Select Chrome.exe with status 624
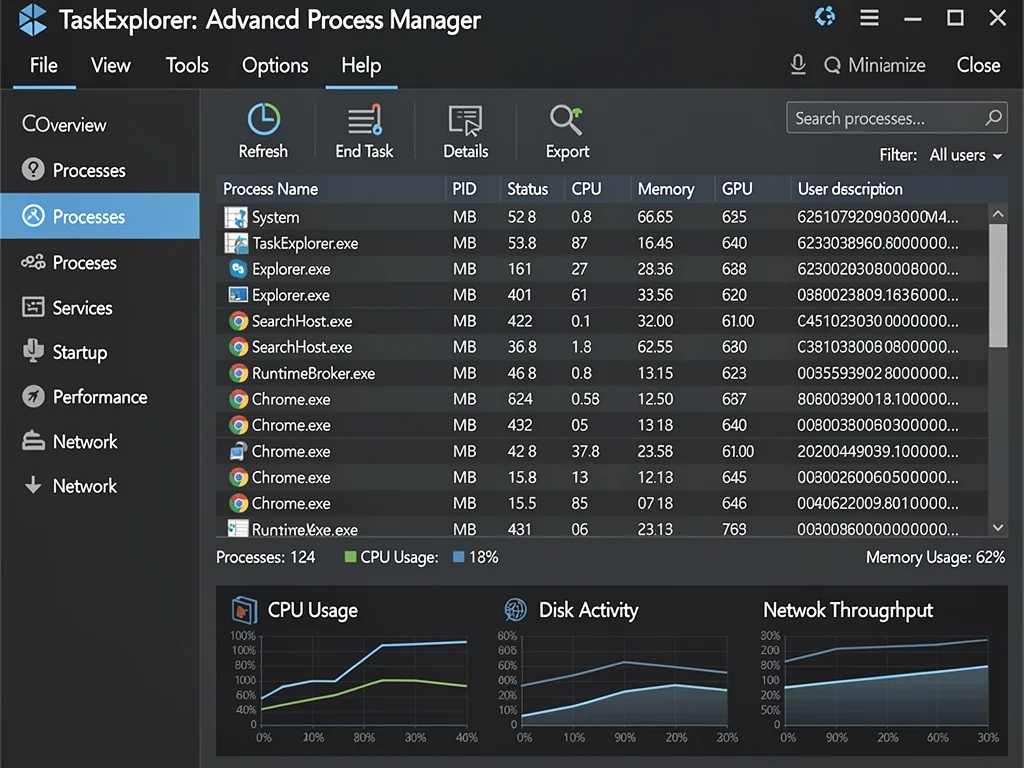Screen dimensions: 1024x768 291,399
